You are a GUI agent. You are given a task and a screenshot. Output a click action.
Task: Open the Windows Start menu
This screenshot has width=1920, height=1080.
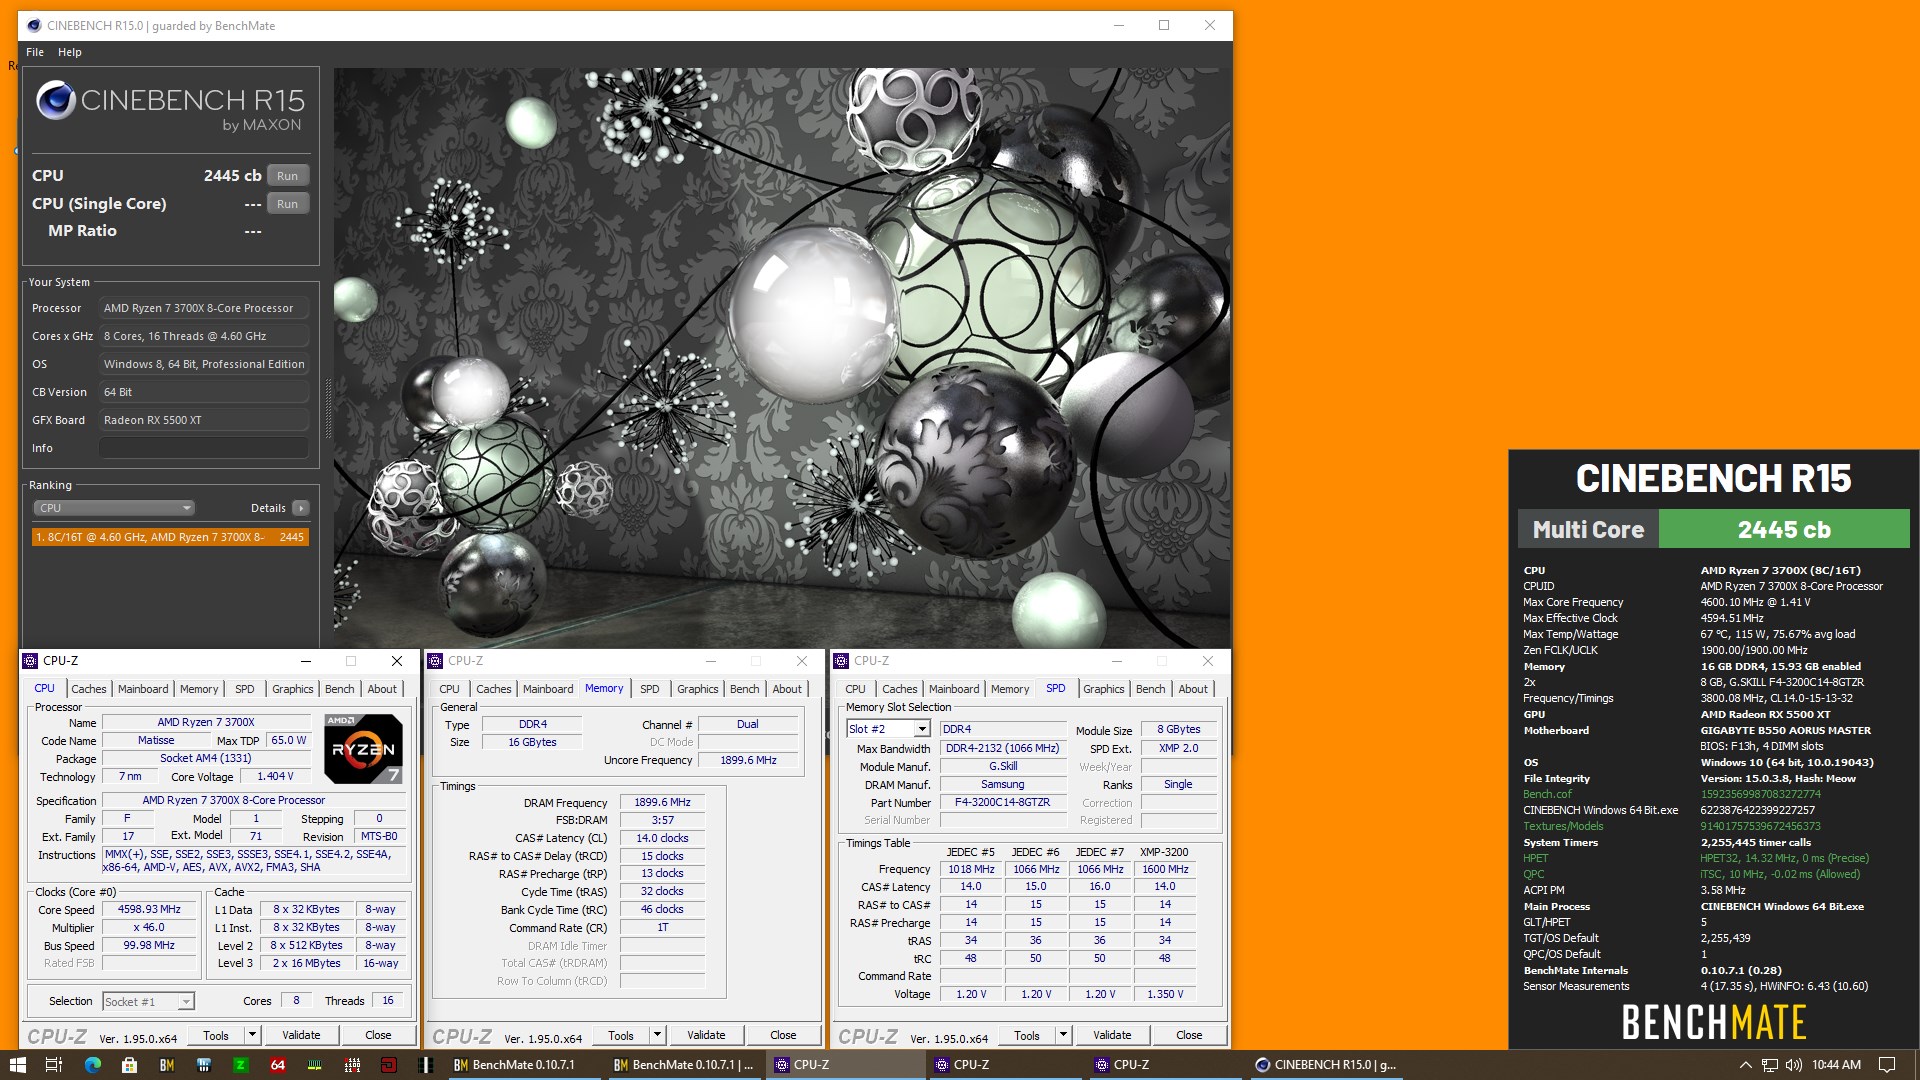[x=17, y=1065]
